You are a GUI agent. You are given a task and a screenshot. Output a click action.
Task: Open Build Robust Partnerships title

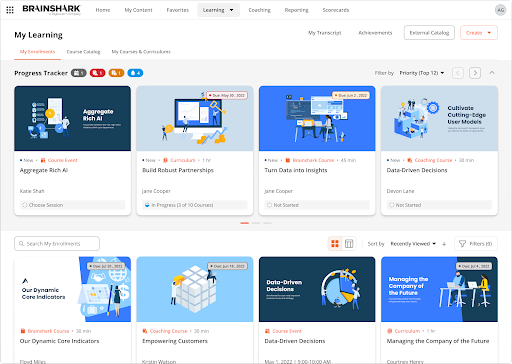pyautogui.click(x=178, y=170)
